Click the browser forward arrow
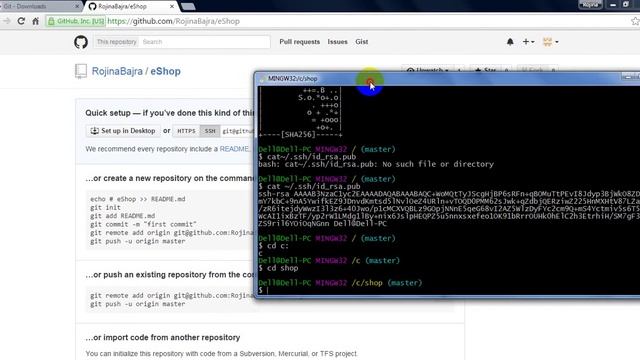Screen dimensions: 640x360 [x=7, y=21]
